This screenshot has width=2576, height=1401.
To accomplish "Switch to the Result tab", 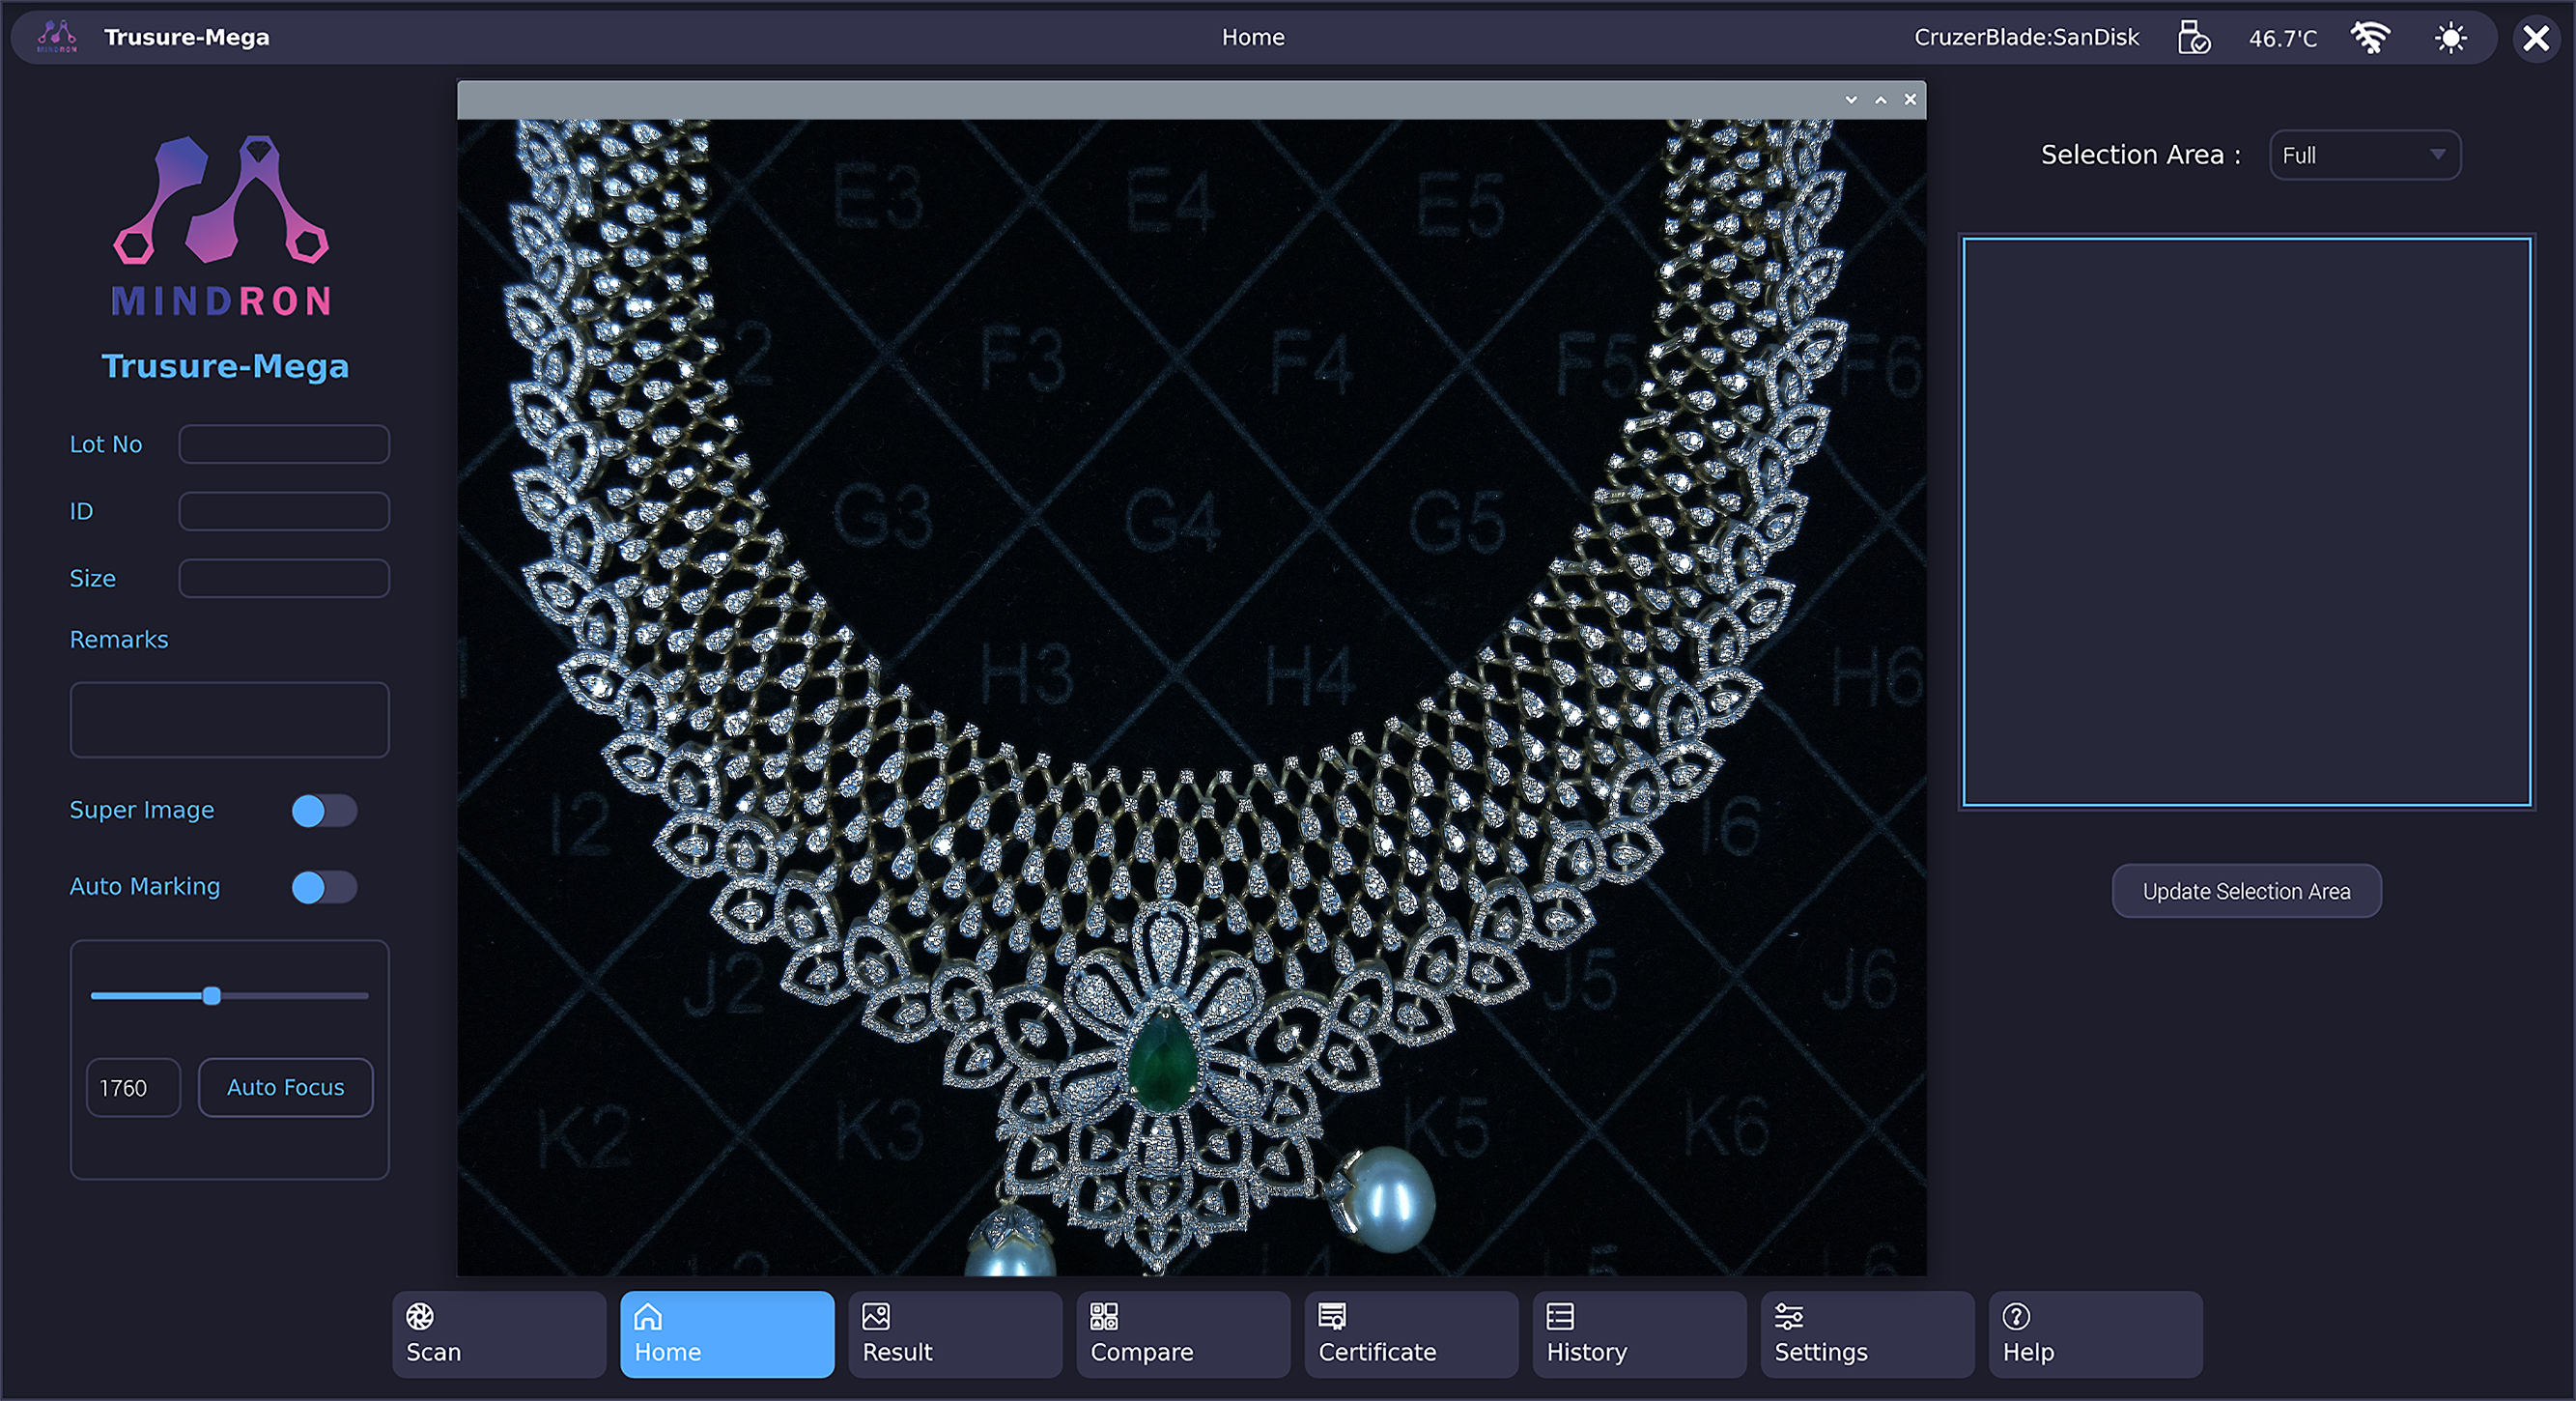I will coord(954,1334).
